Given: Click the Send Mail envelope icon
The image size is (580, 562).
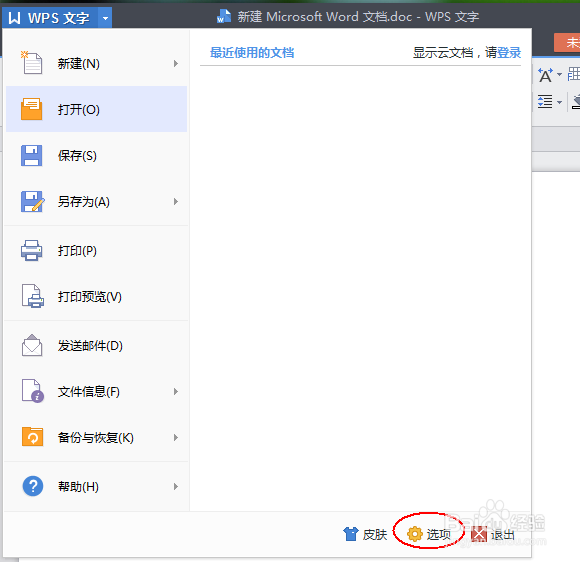Looking at the screenshot, I should pyautogui.click(x=32, y=345).
